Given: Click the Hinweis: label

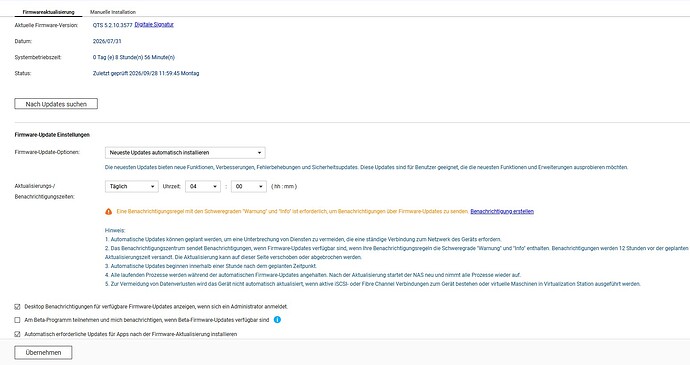Looking at the screenshot, I should point(115,230).
